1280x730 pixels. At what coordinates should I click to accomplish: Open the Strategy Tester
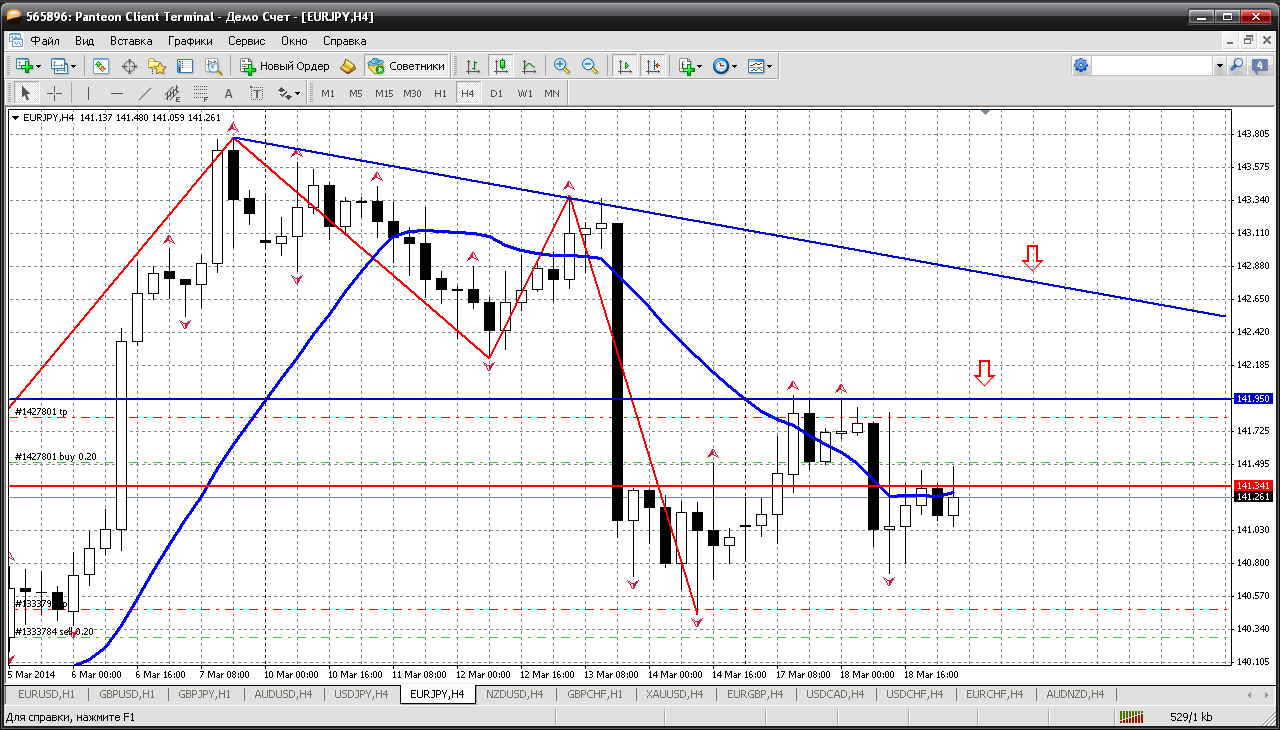click(x=213, y=66)
